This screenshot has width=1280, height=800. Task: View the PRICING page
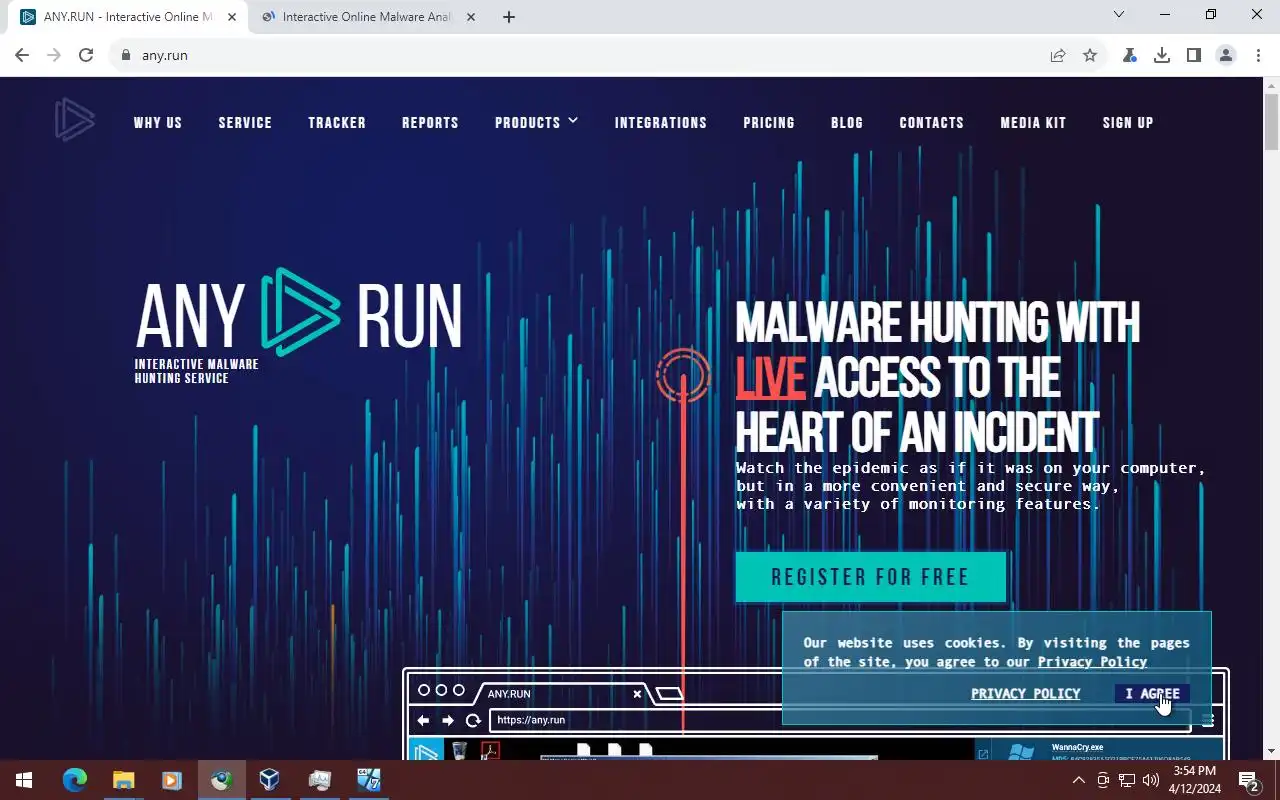(x=769, y=123)
